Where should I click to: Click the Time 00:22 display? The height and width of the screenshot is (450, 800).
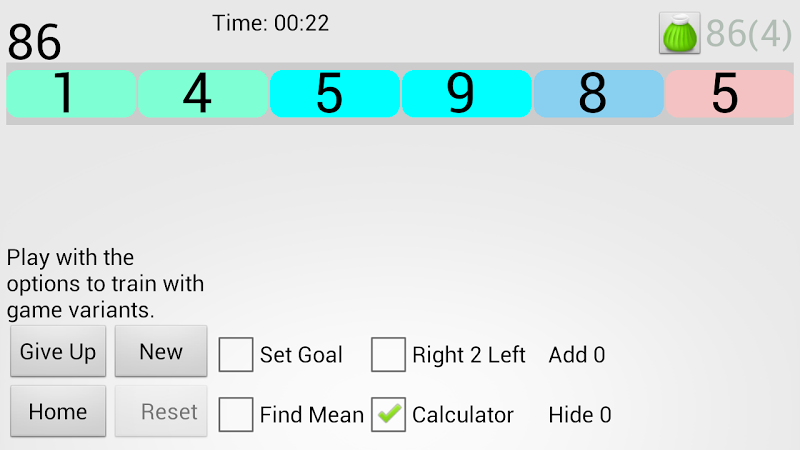(x=270, y=23)
